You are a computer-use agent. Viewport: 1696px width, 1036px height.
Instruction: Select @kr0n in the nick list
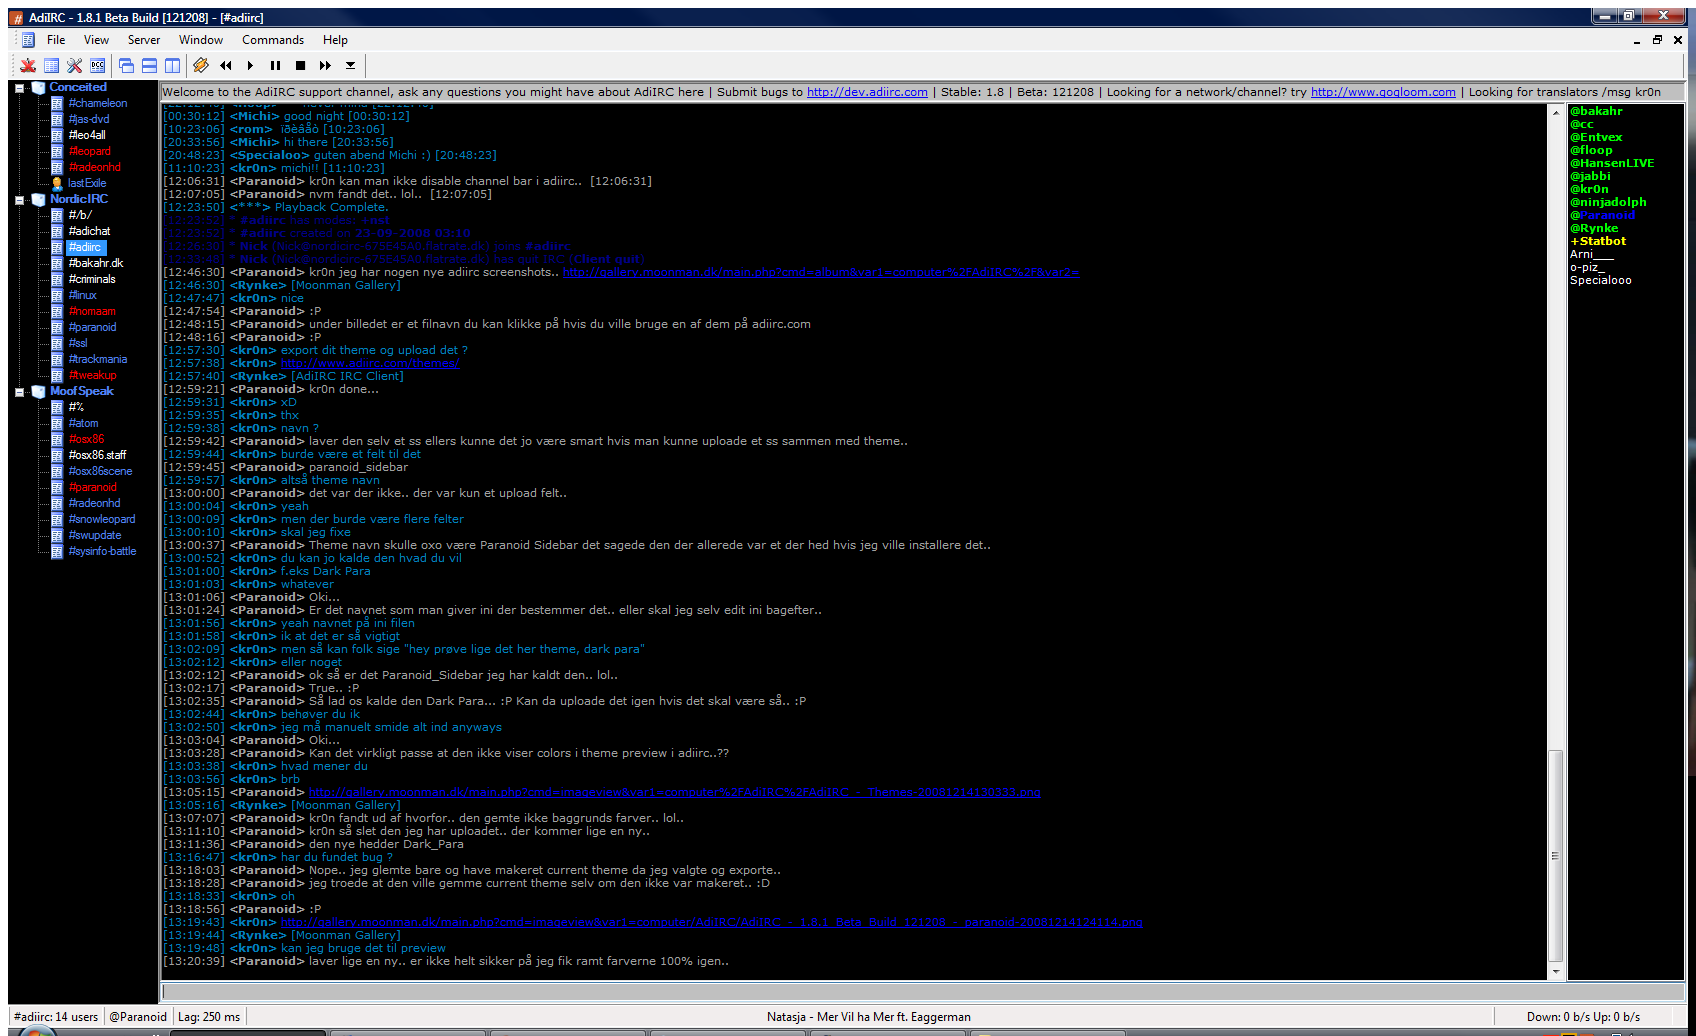click(1589, 188)
